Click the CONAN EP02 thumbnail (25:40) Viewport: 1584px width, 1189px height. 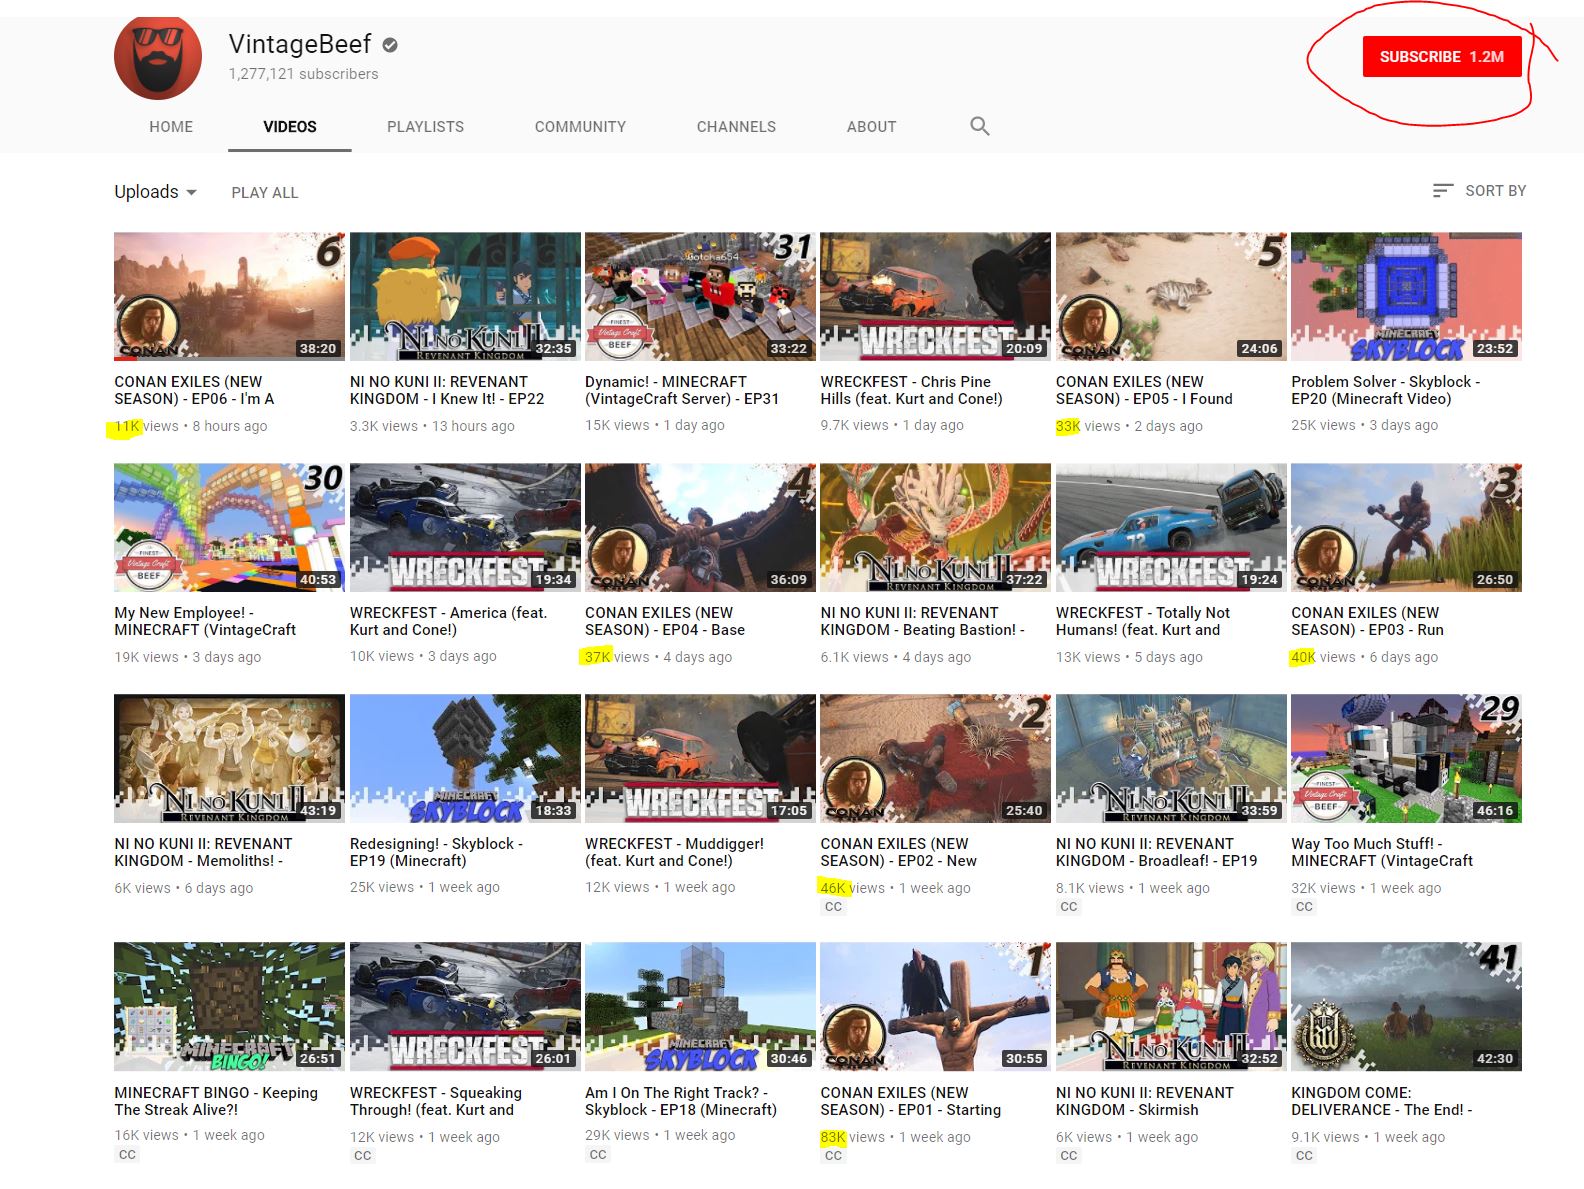click(x=935, y=758)
